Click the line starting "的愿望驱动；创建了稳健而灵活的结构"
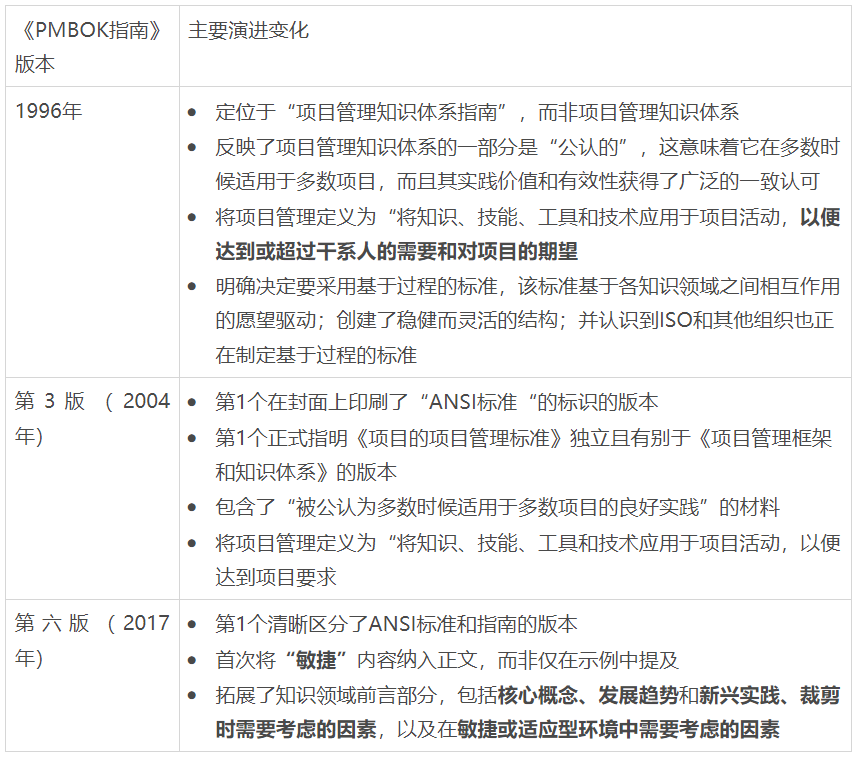 coord(524,320)
